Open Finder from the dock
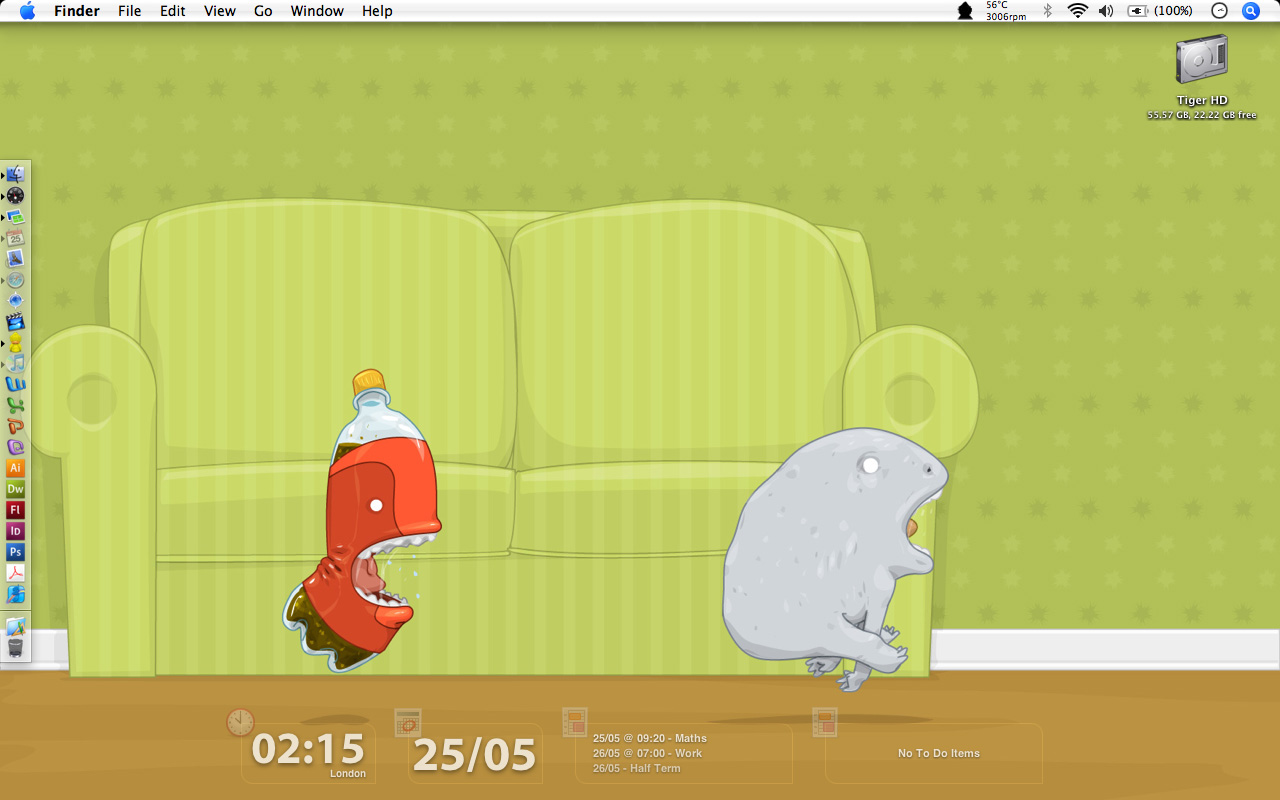This screenshot has width=1280, height=800. pos(15,174)
